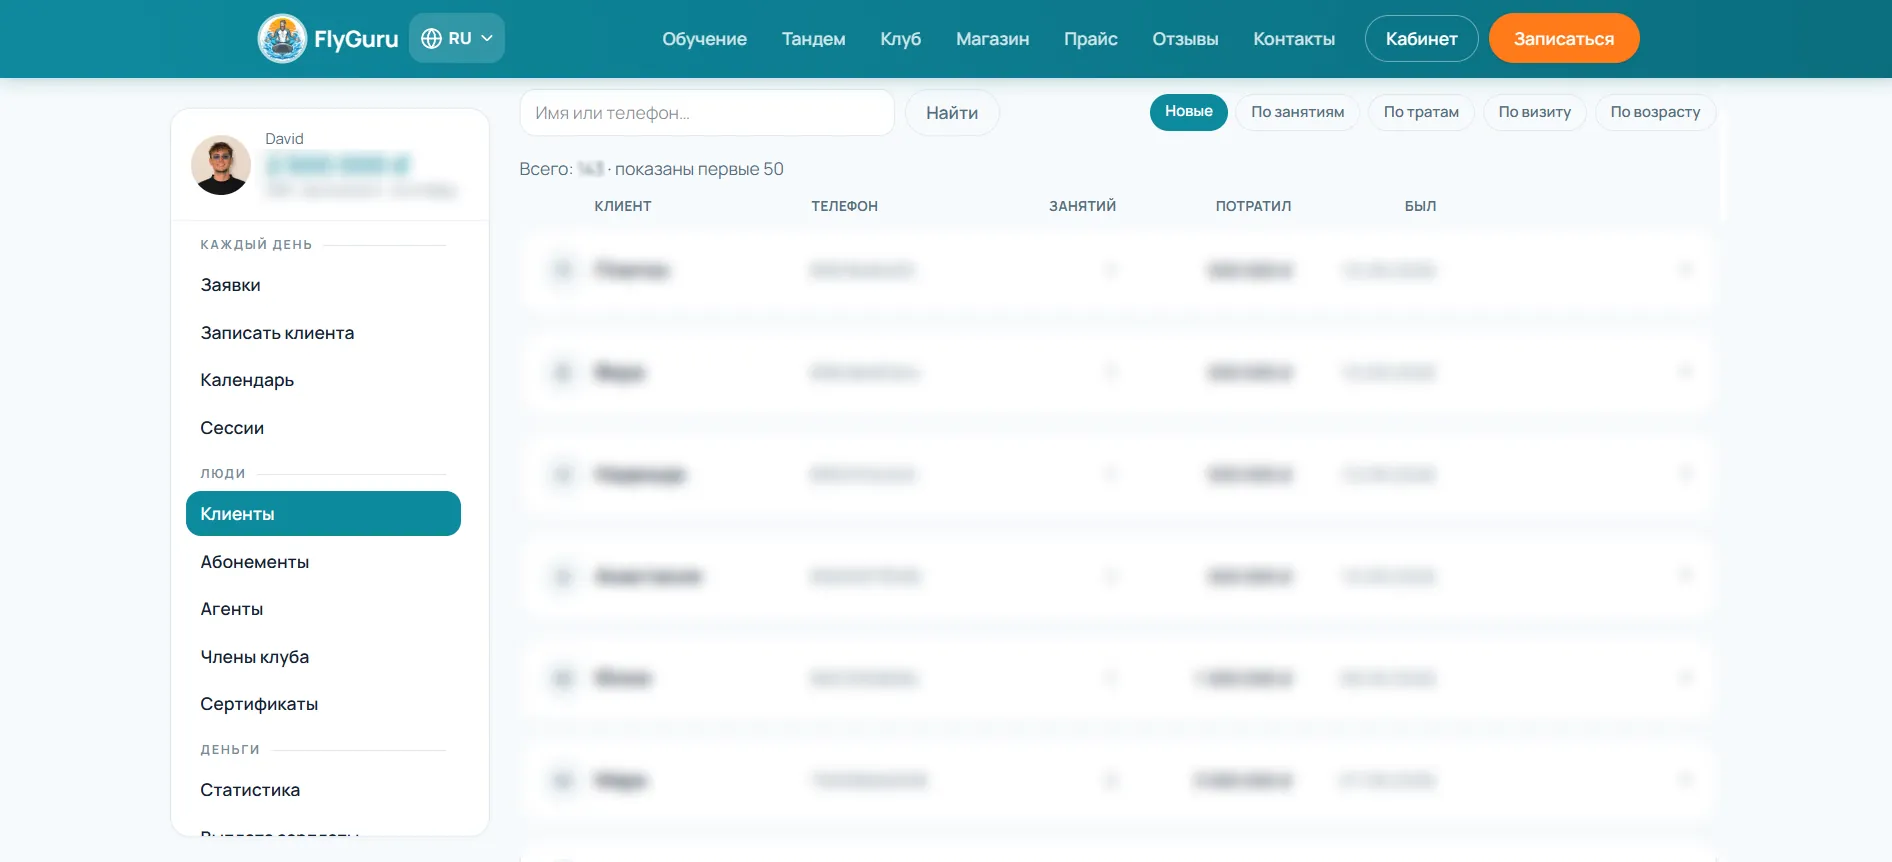Open Сессии in the sidebar
The height and width of the screenshot is (862, 1892).
pyautogui.click(x=323, y=428)
